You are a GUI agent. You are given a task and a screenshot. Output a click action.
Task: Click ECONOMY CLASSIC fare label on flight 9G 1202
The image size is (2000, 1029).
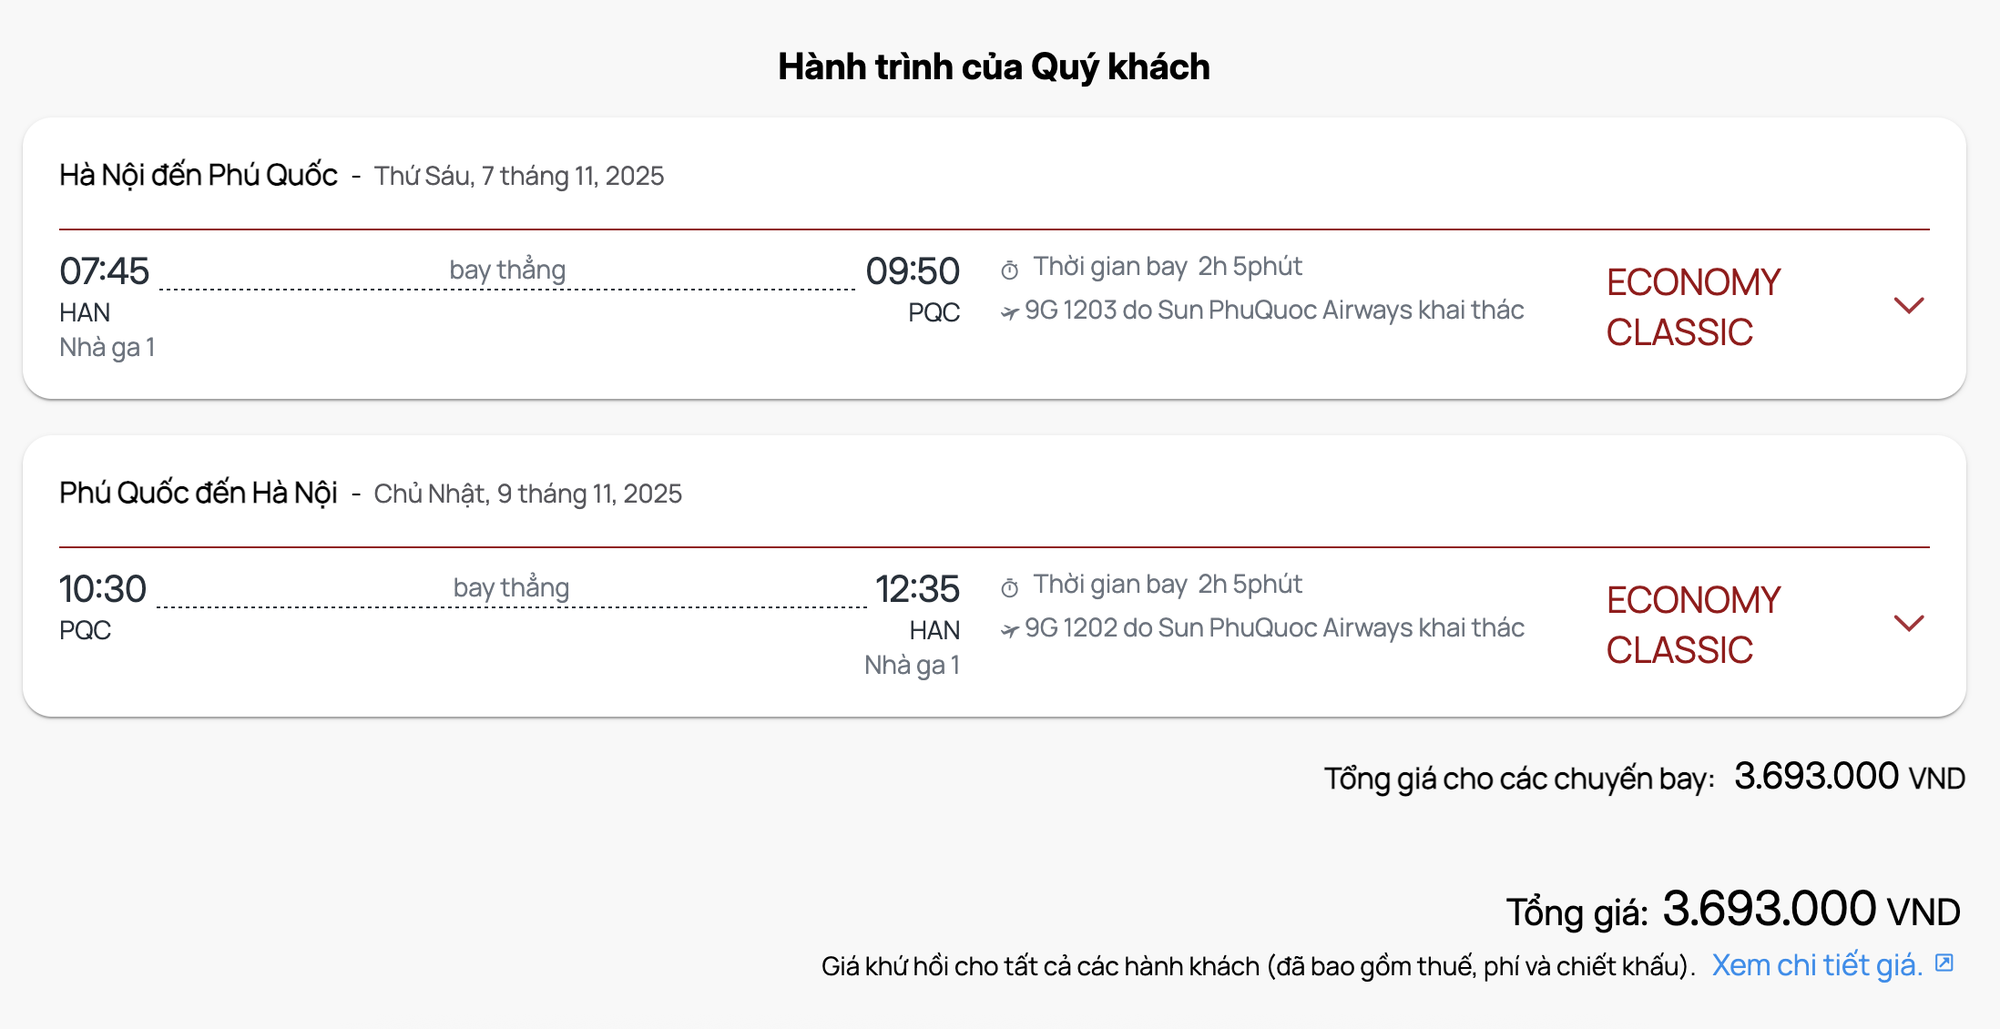[x=1693, y=625]
